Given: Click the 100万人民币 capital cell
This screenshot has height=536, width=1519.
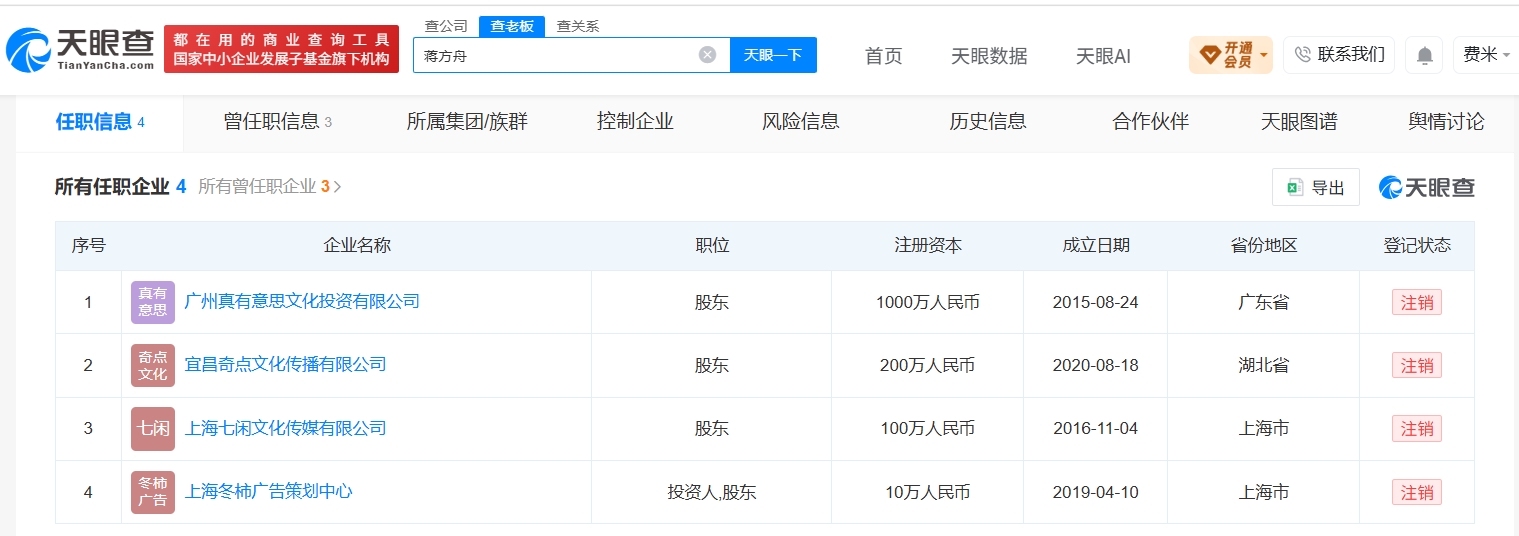Looking at the screenshot, I should 927,429.
